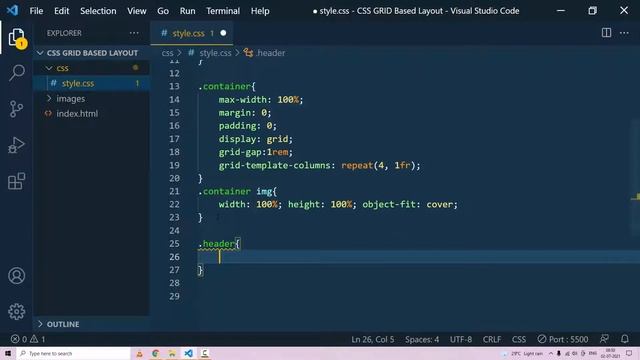Open File Explorer from the taskbar
Image resolution: width=640 pixels, height=360 pixels.
[172, 353]
